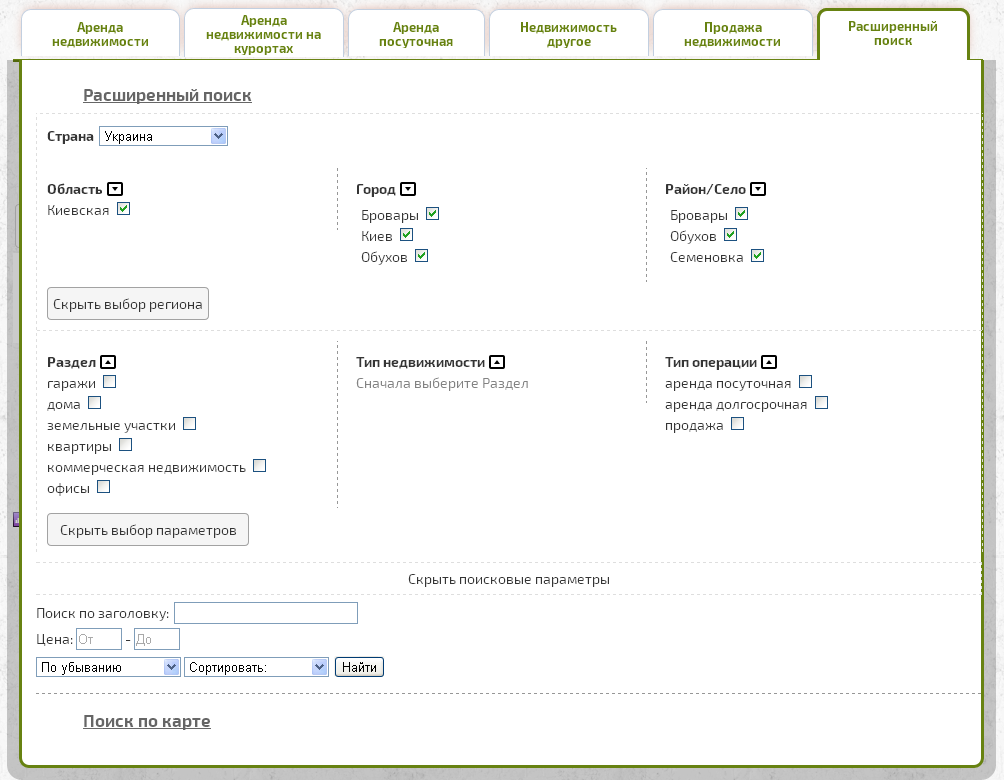Screen dimensions: 1004x780
Task: Collapse the Тип операции arrow icon
Action: click(x=769, y=362)
